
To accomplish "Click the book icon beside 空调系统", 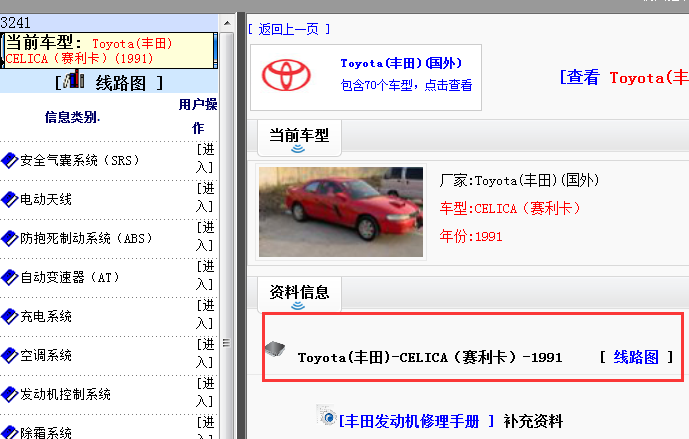I will tap(9, 356).
